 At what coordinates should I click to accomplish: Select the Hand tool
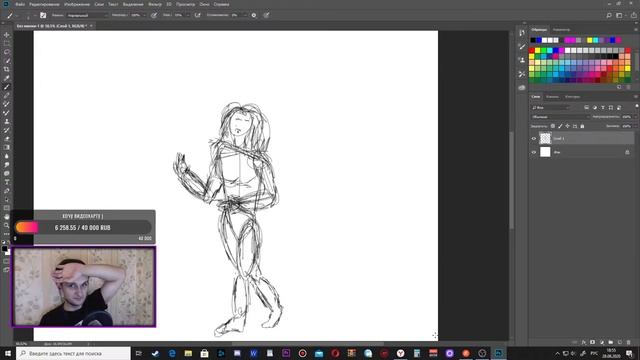[x=7, y=217]
